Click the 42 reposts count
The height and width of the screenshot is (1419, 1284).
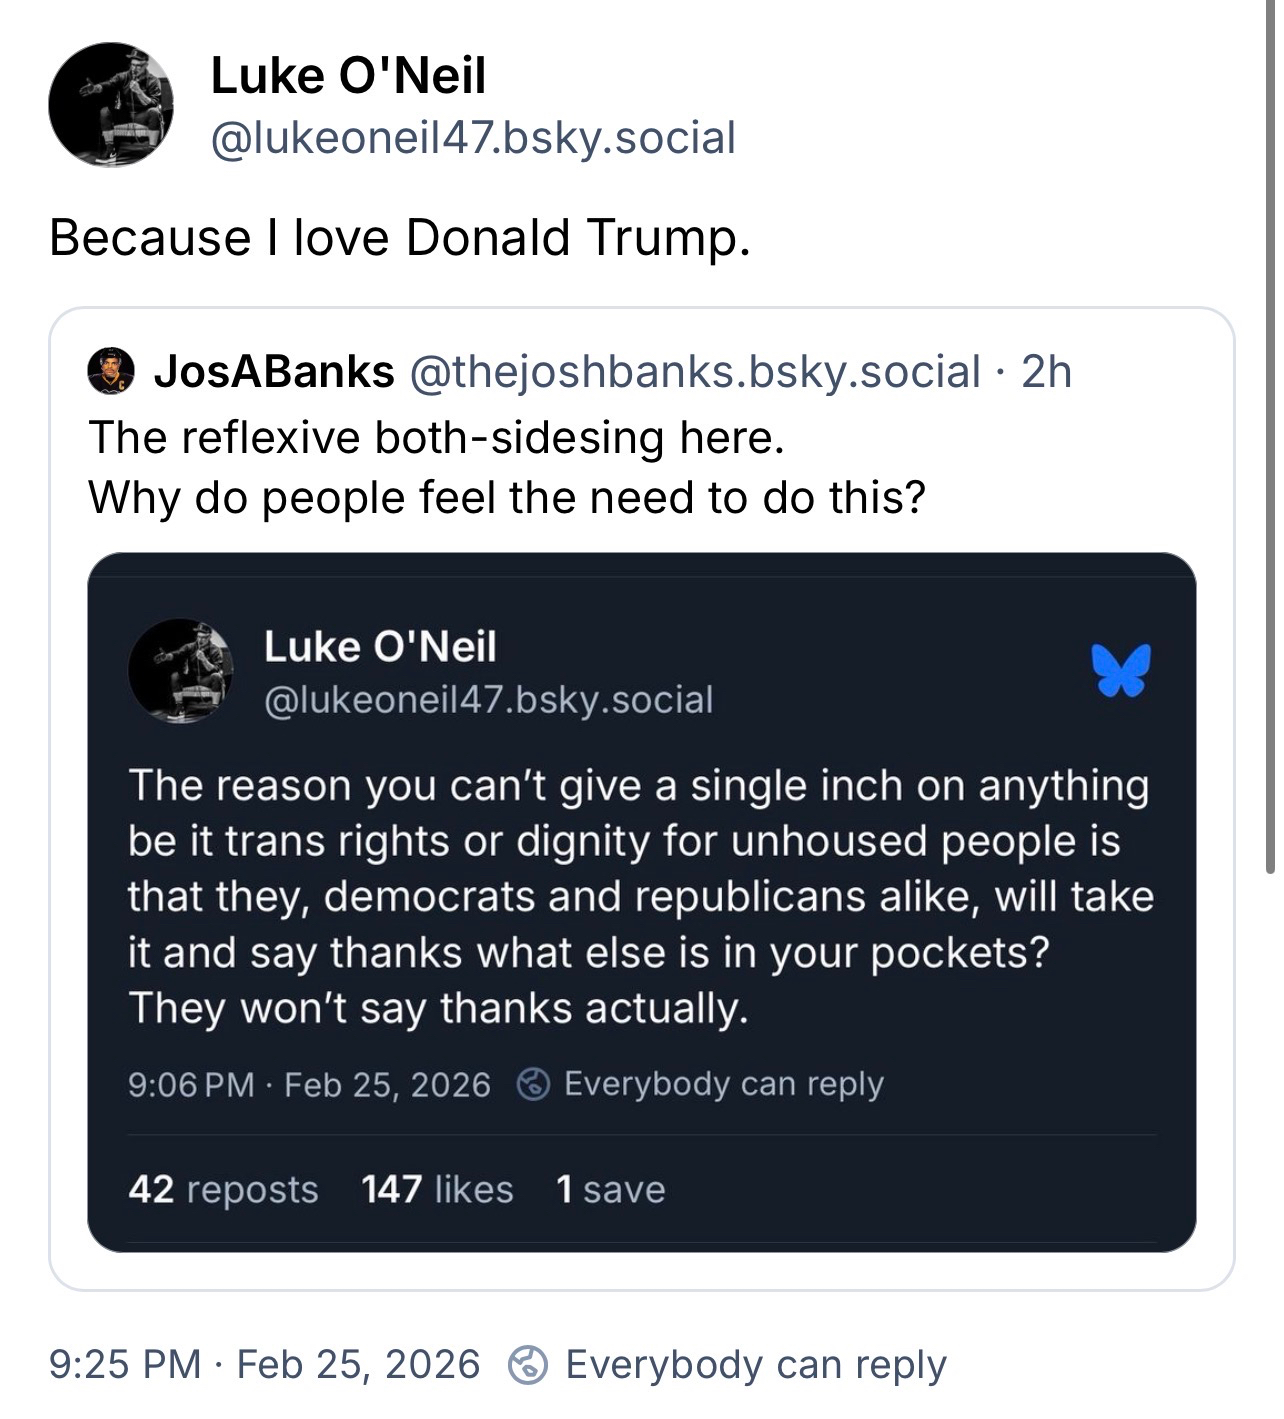pyautogui.click(x=223, y=1189)
